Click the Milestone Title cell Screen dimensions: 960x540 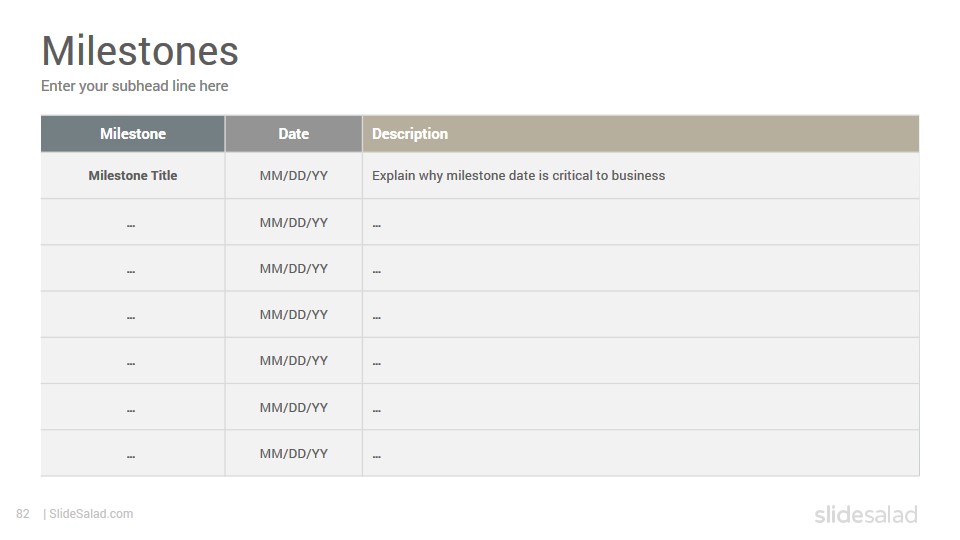[133, 176]
